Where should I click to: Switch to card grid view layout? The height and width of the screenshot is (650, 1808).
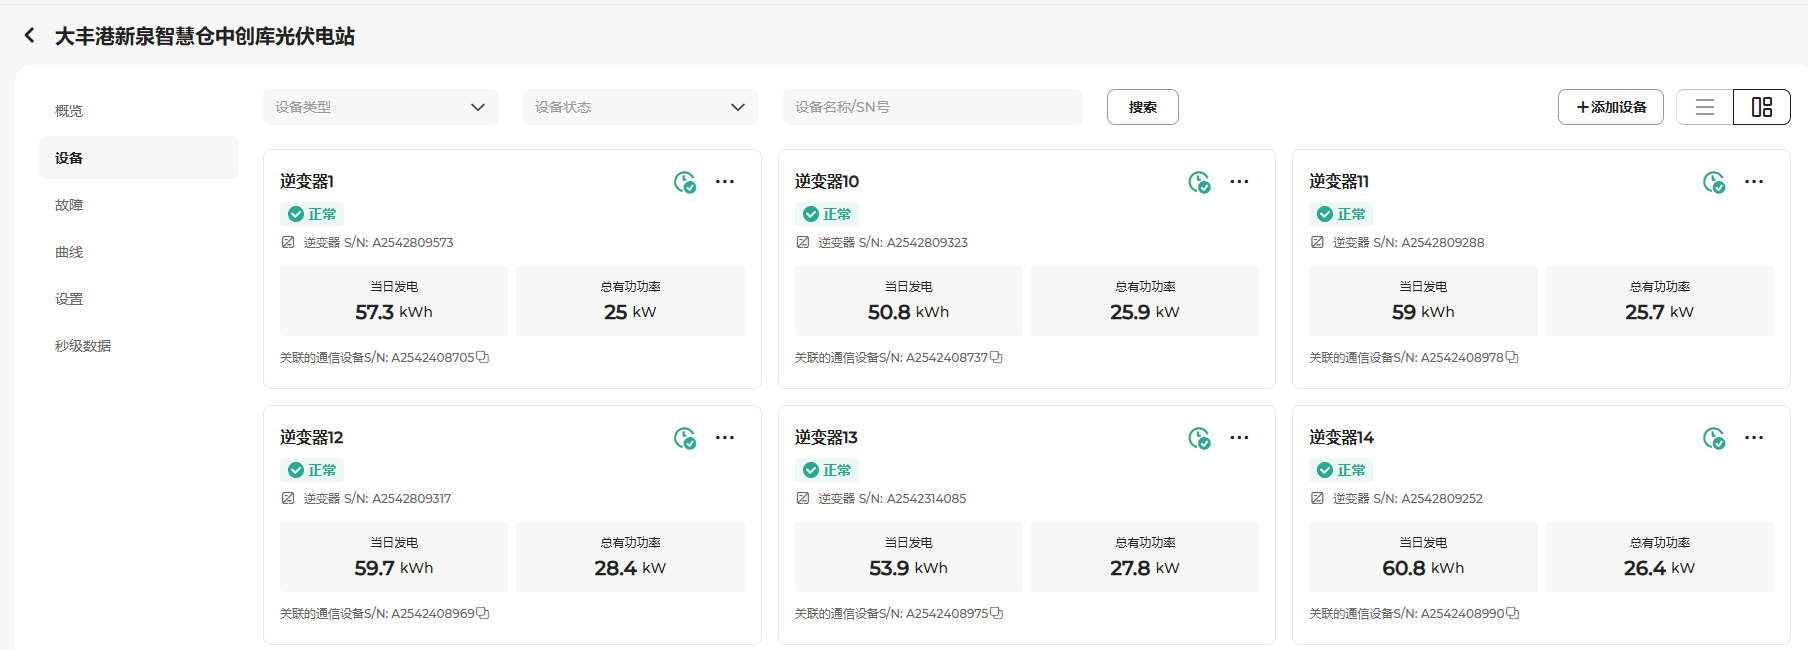tap(1761, 107)
